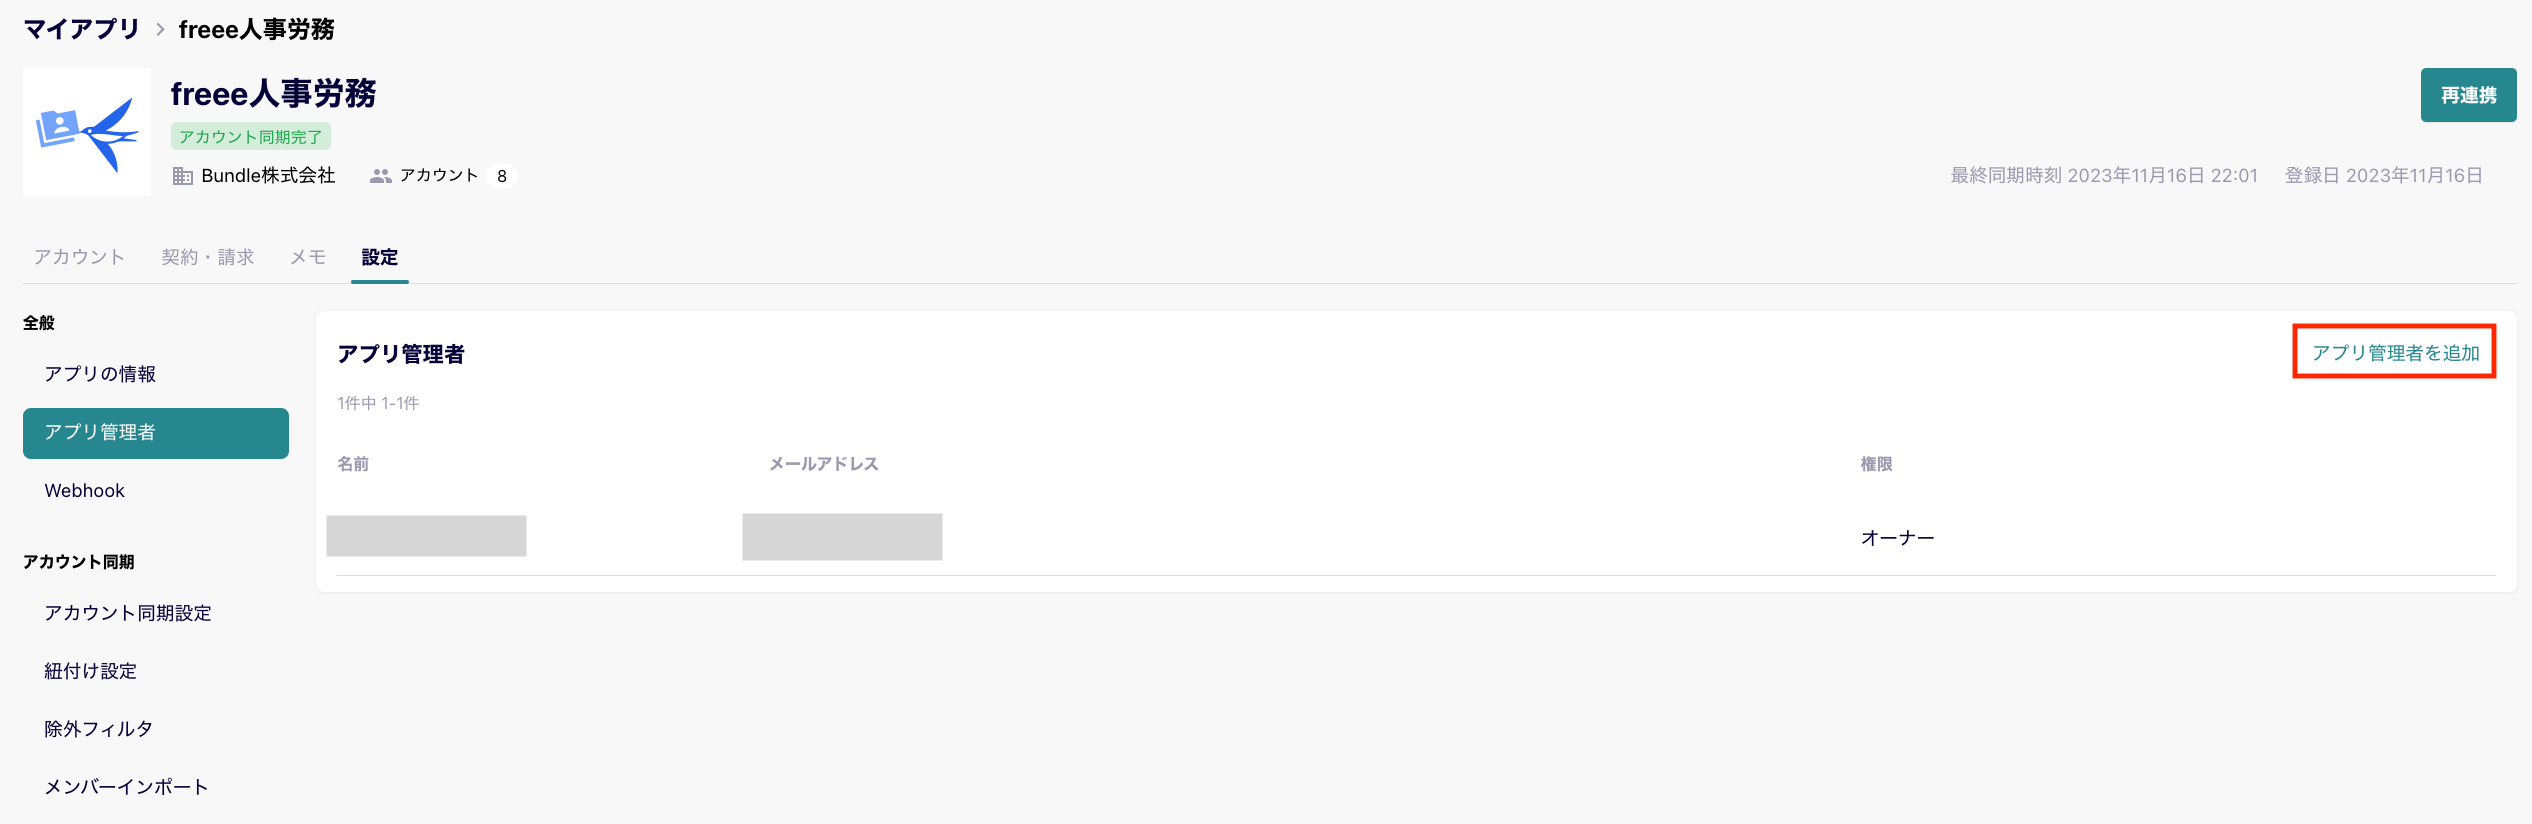The image size is (2532, 824).
Task: Open the 契約・請求 tab
Action: coord(208,257)
